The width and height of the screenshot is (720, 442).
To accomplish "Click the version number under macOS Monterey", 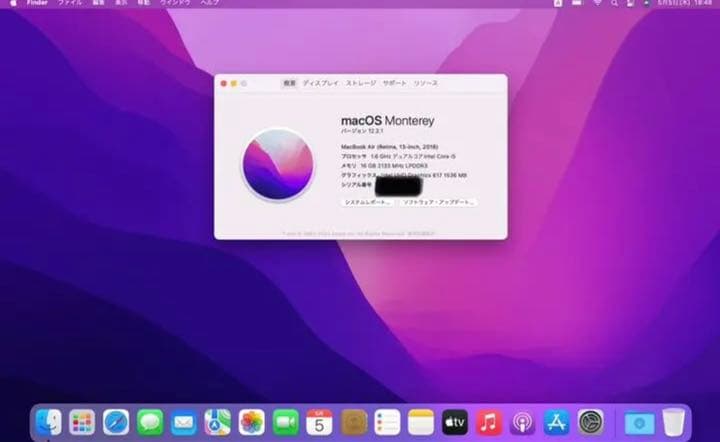I will (x=362, y=131).
